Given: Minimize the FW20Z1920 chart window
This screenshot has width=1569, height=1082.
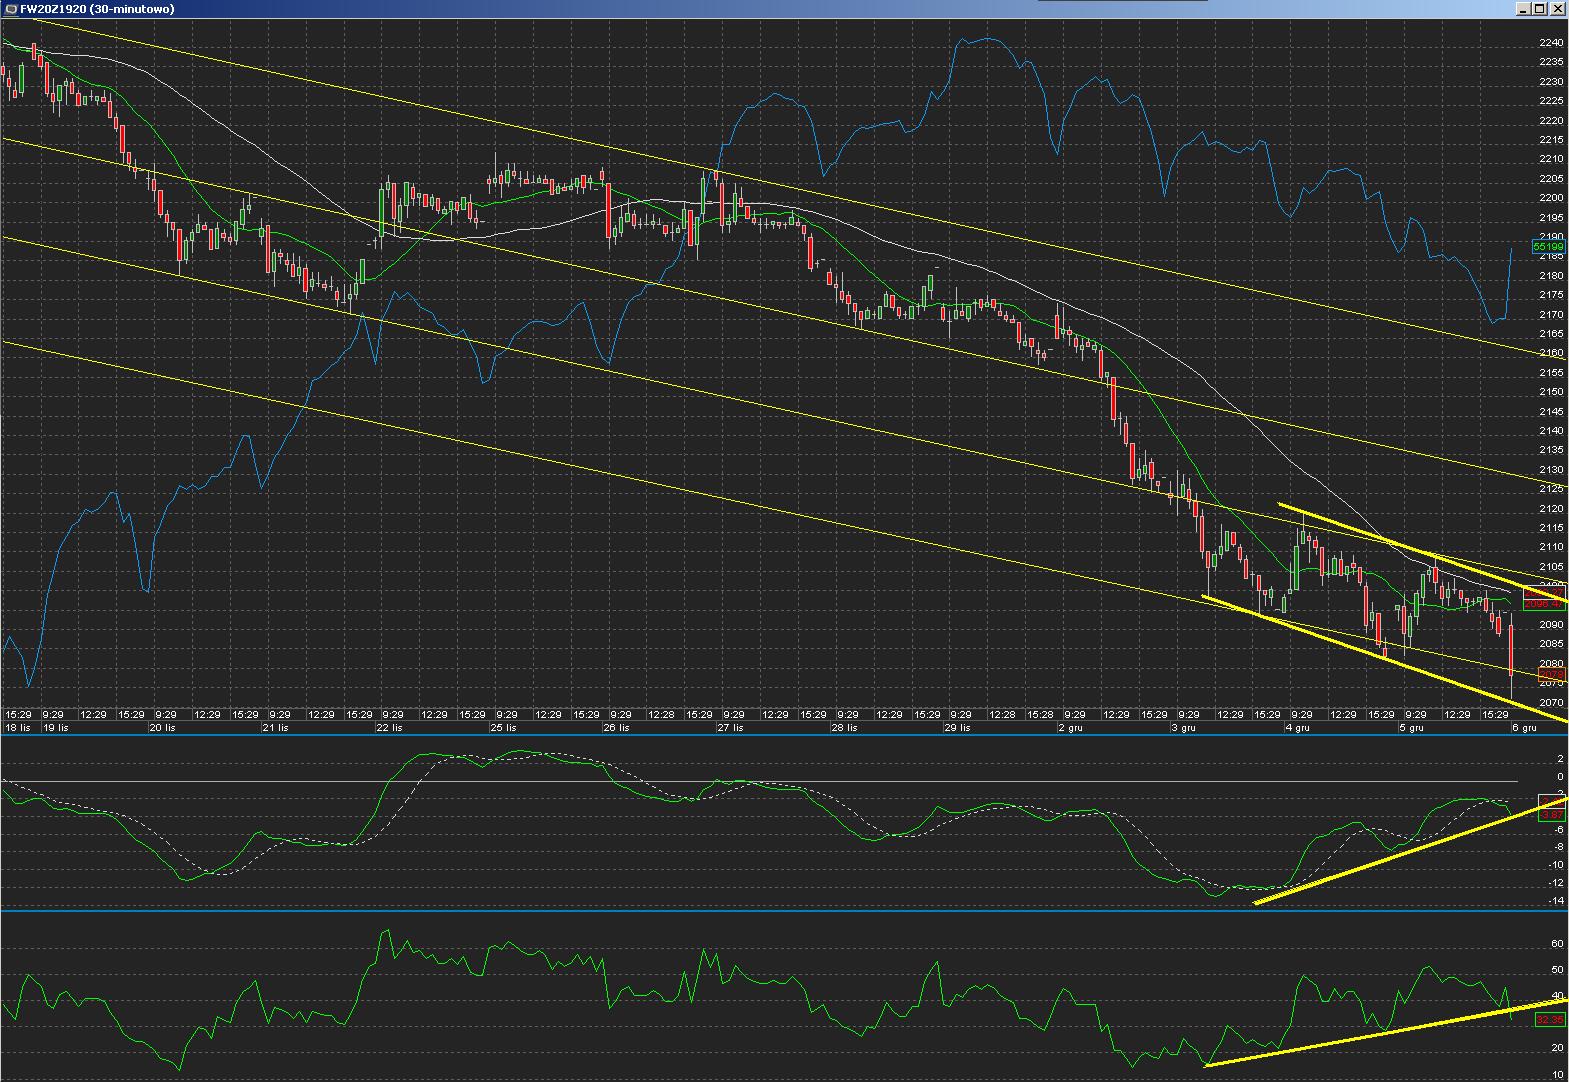Looking at the screenshot, I should (x=1525, y=9).
